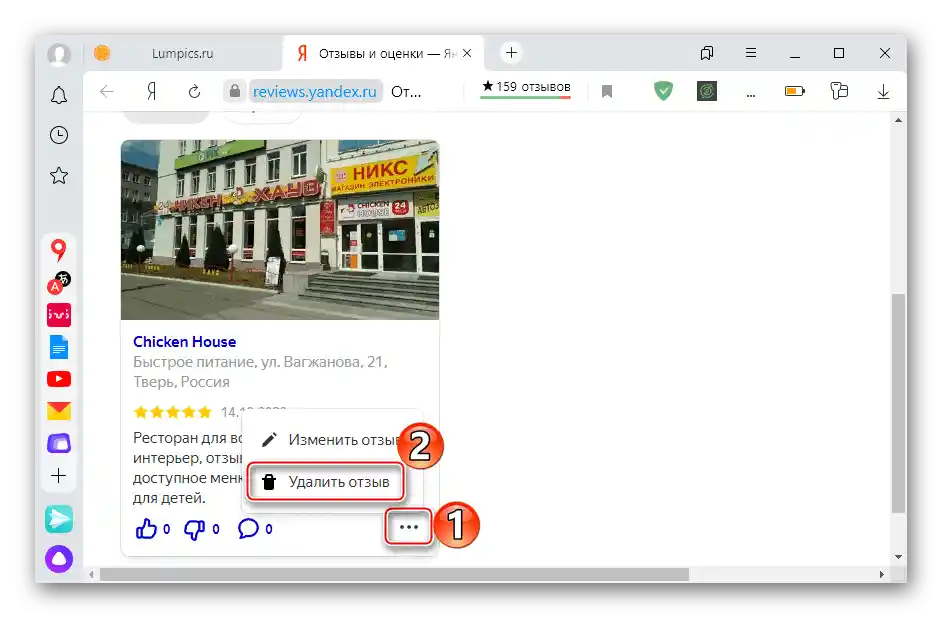Bookmark this page with the flag icon
The width and height of the screenshot is (942, 625).
607,91
